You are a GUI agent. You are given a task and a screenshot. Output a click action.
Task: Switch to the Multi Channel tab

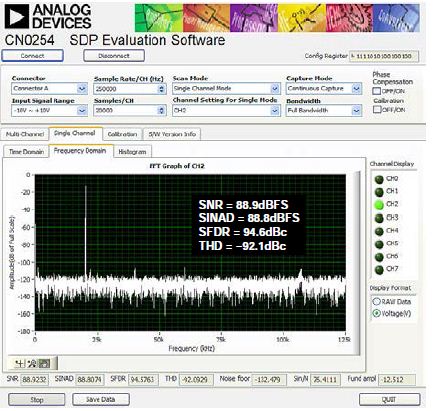point(25,134)
